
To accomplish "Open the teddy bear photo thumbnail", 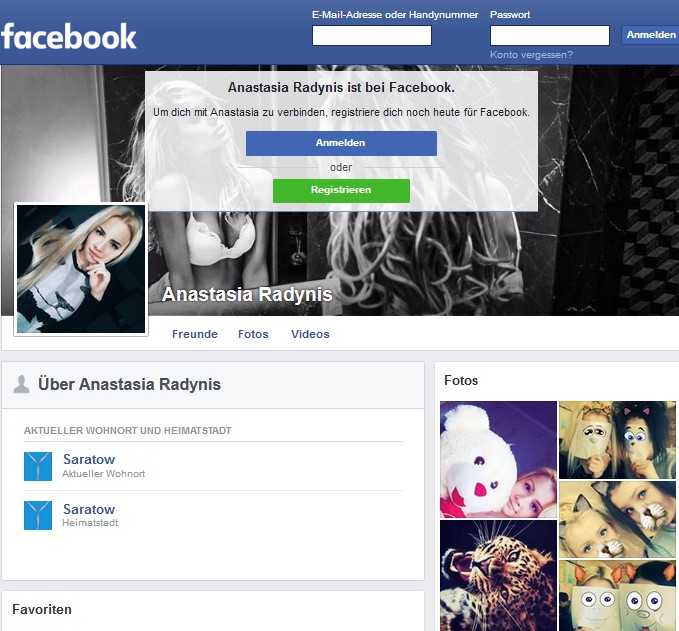I will [498, 459].
